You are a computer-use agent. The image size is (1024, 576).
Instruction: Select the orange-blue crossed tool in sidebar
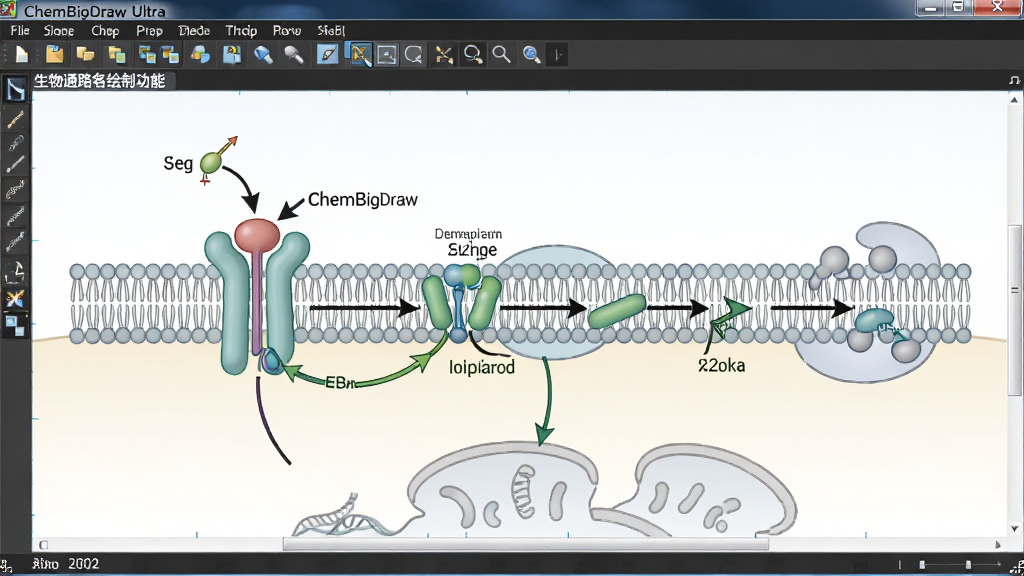click(15, 298)
